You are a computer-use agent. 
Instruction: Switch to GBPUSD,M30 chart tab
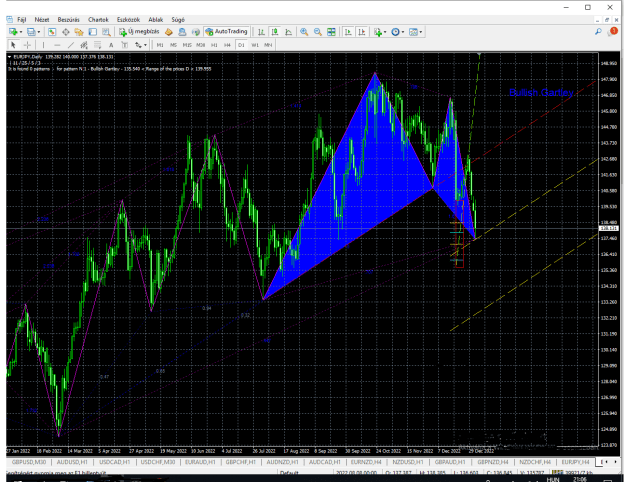point(29,462)
